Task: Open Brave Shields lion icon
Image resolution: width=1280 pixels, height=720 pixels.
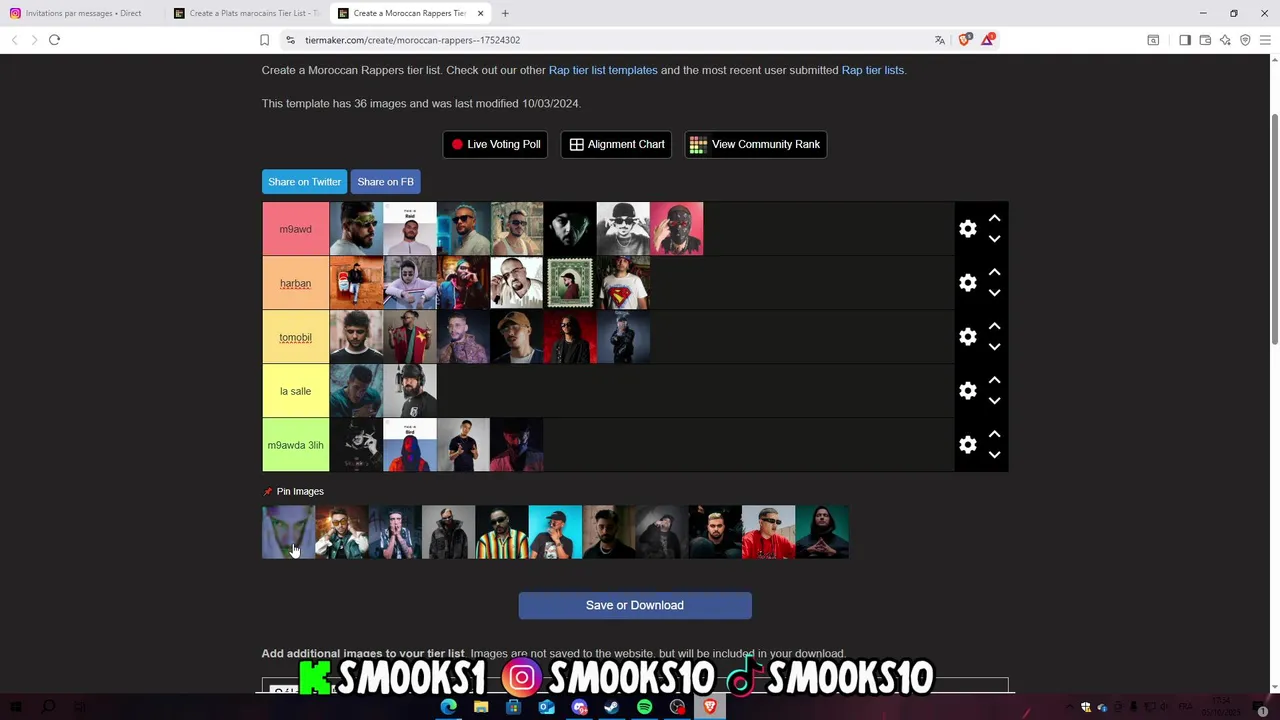Action: (964, 40)
